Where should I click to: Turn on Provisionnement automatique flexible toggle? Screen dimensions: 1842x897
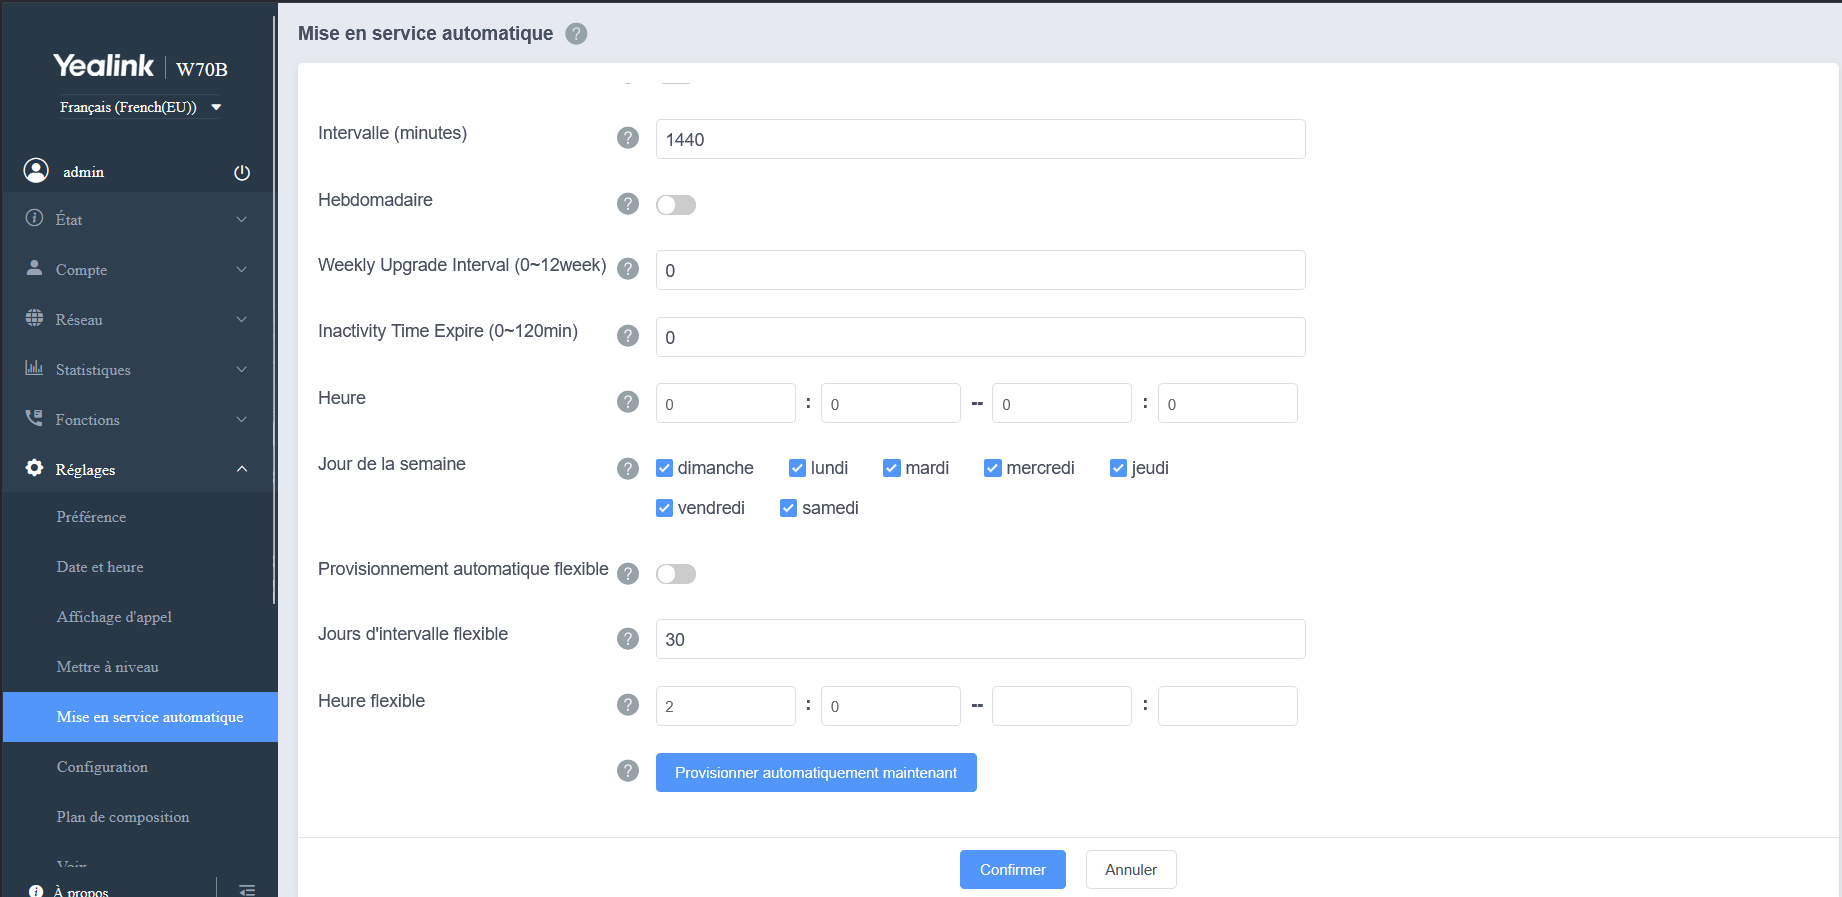point(676,574)
